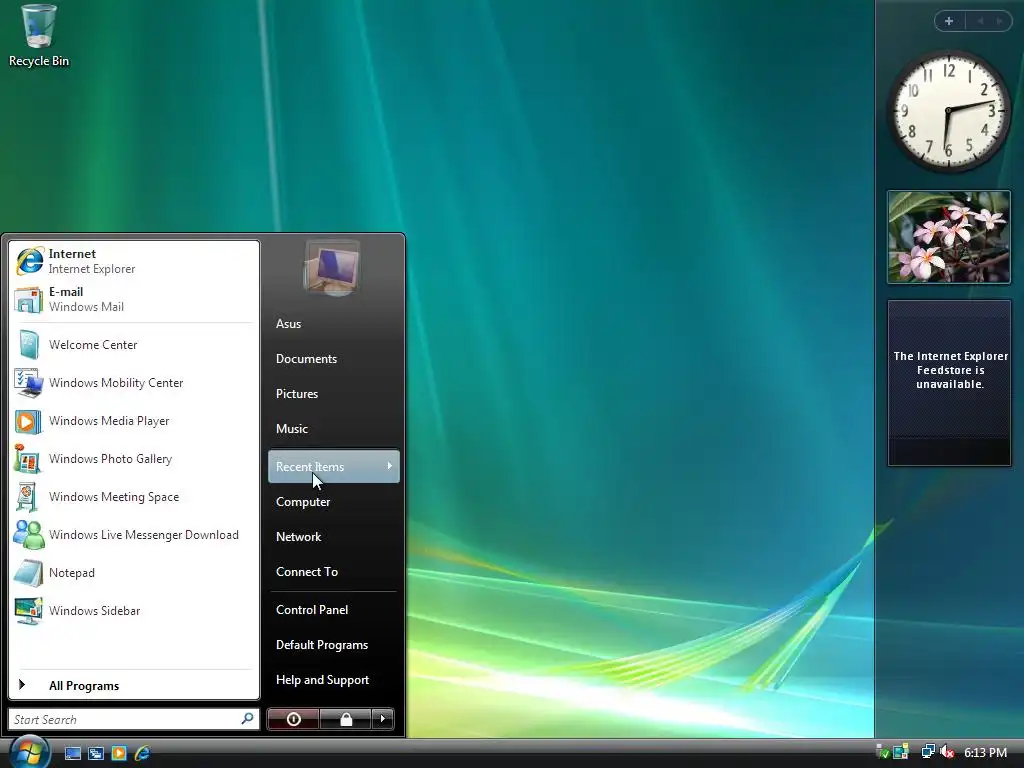Launch Welcome Center from Start menu
This screenshot has height=768, width=1024.
[x=134, y=345]
